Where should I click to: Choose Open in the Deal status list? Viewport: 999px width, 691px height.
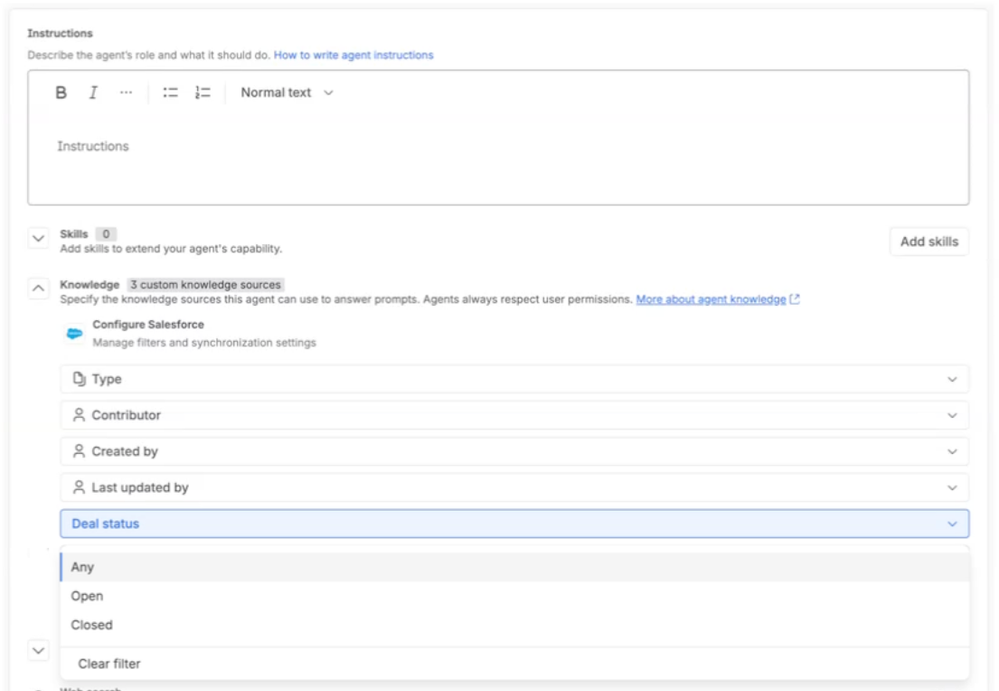(x=515, y=596)
